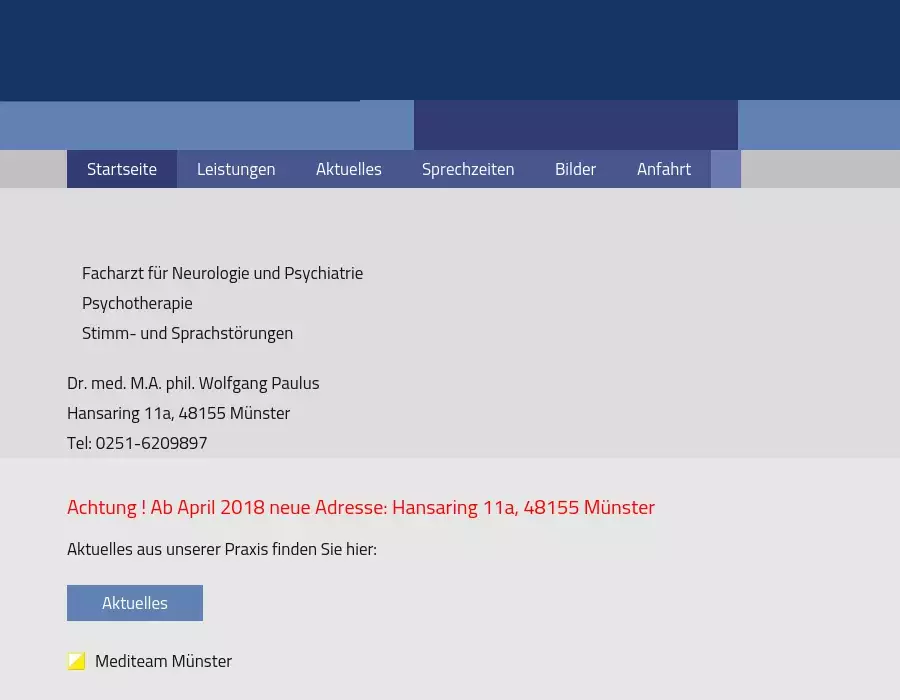Switch to the Bilder section

click(575, 169)
